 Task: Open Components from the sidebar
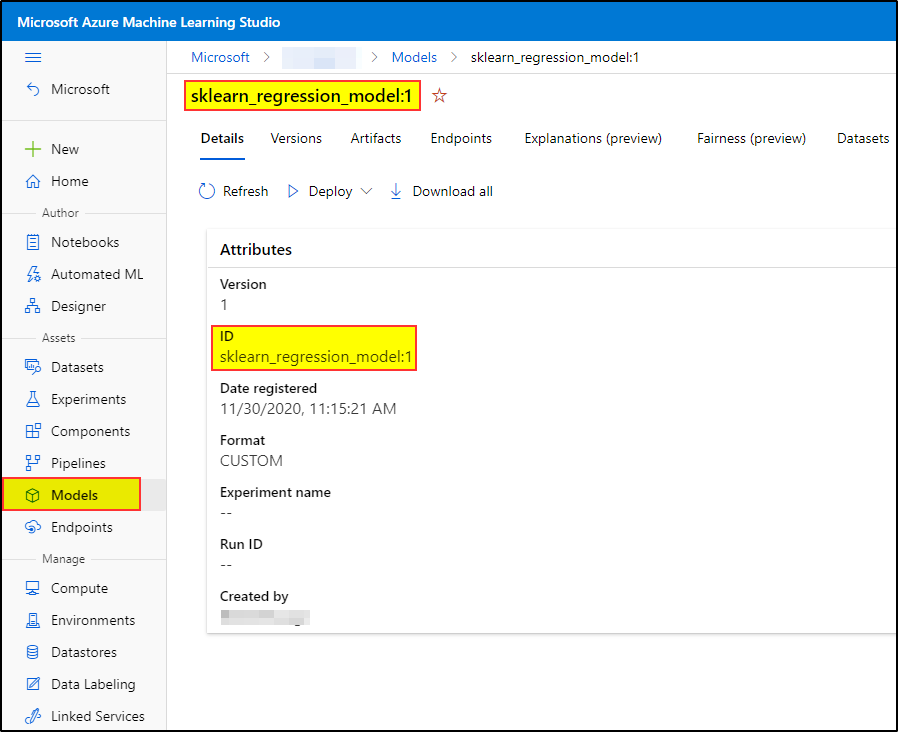click(90, 431)
